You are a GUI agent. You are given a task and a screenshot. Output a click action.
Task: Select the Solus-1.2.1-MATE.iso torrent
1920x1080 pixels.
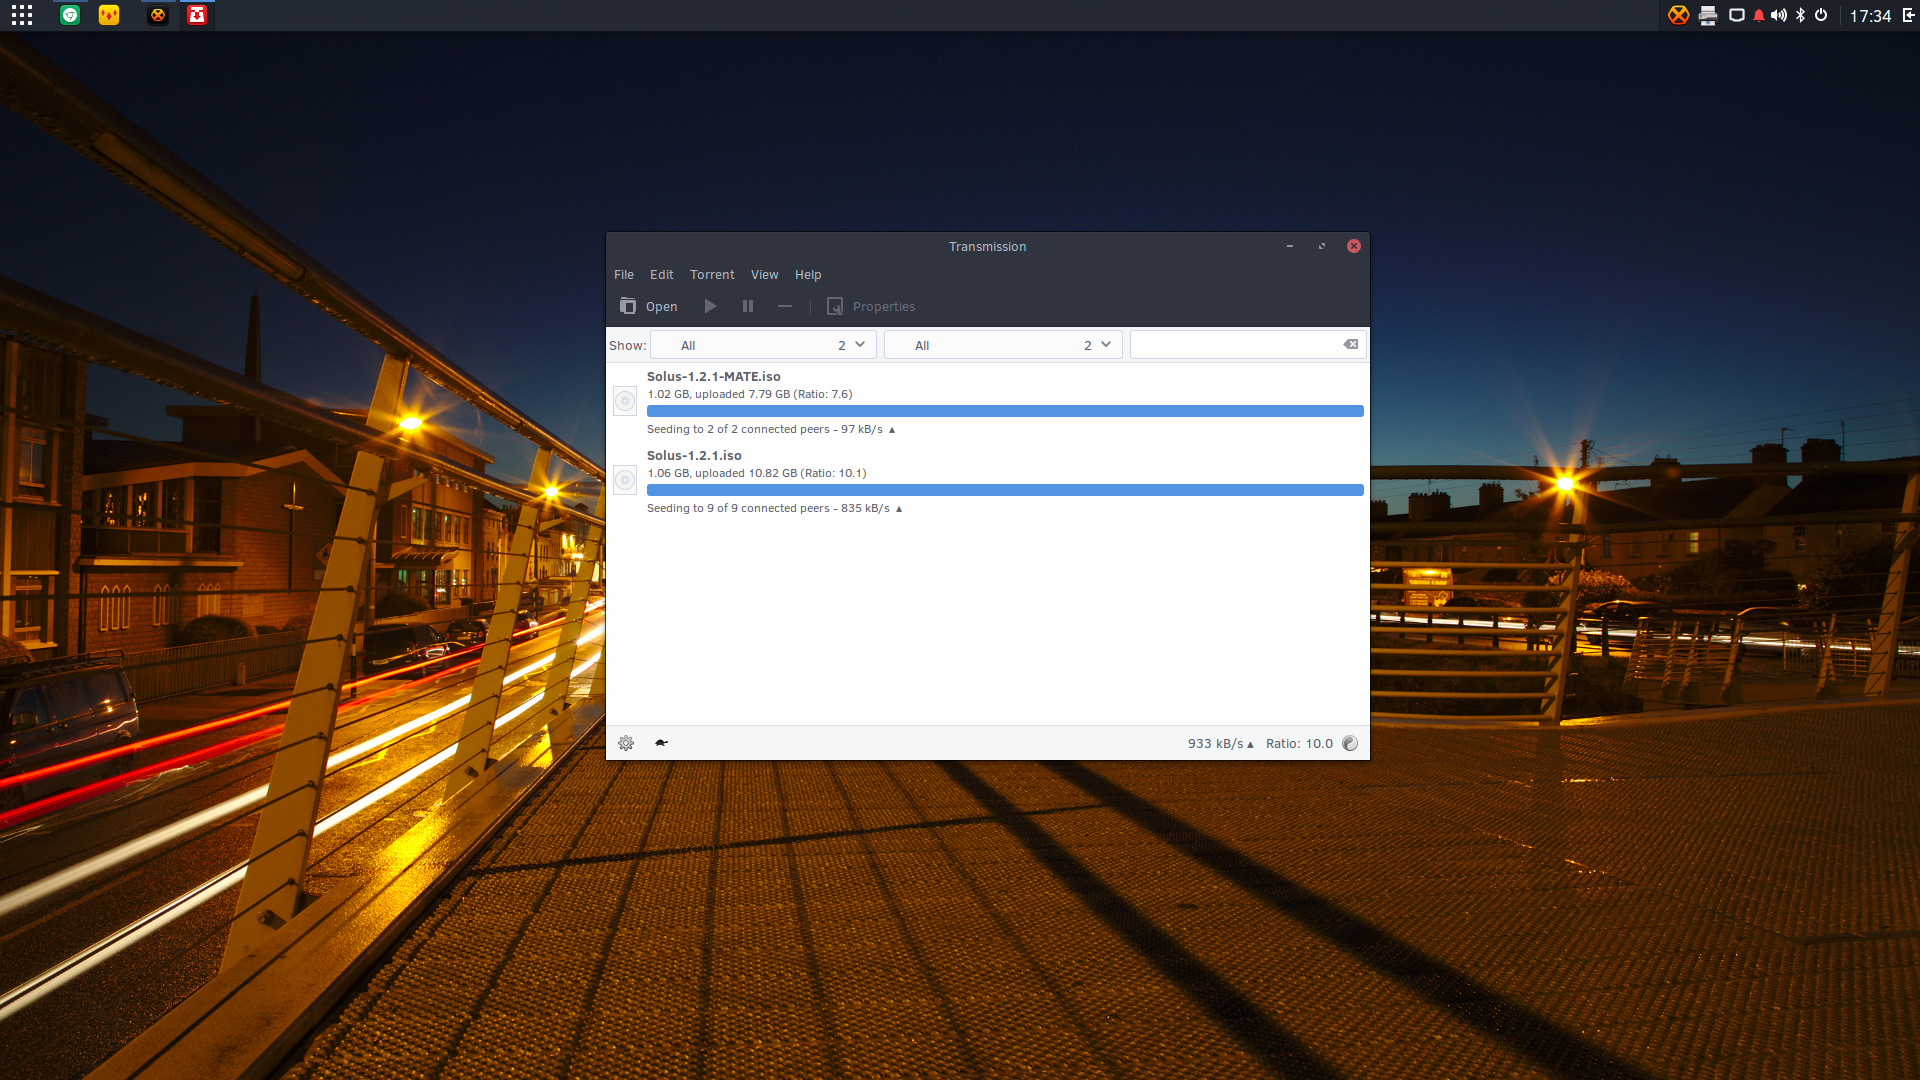tap(987, 402)
